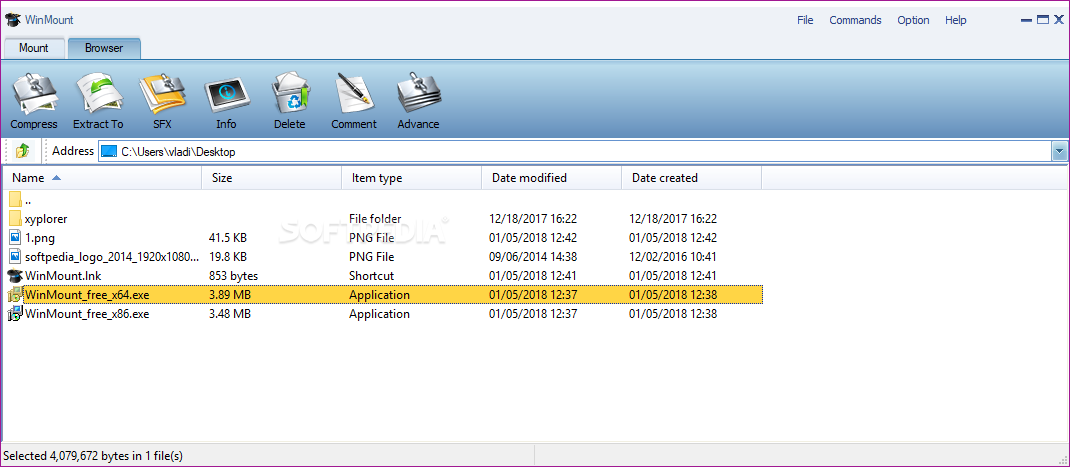The width and height of the screenshot is (1070, 467).
Task: Sort by the Date created column header
Action: (x=691, y=178)
